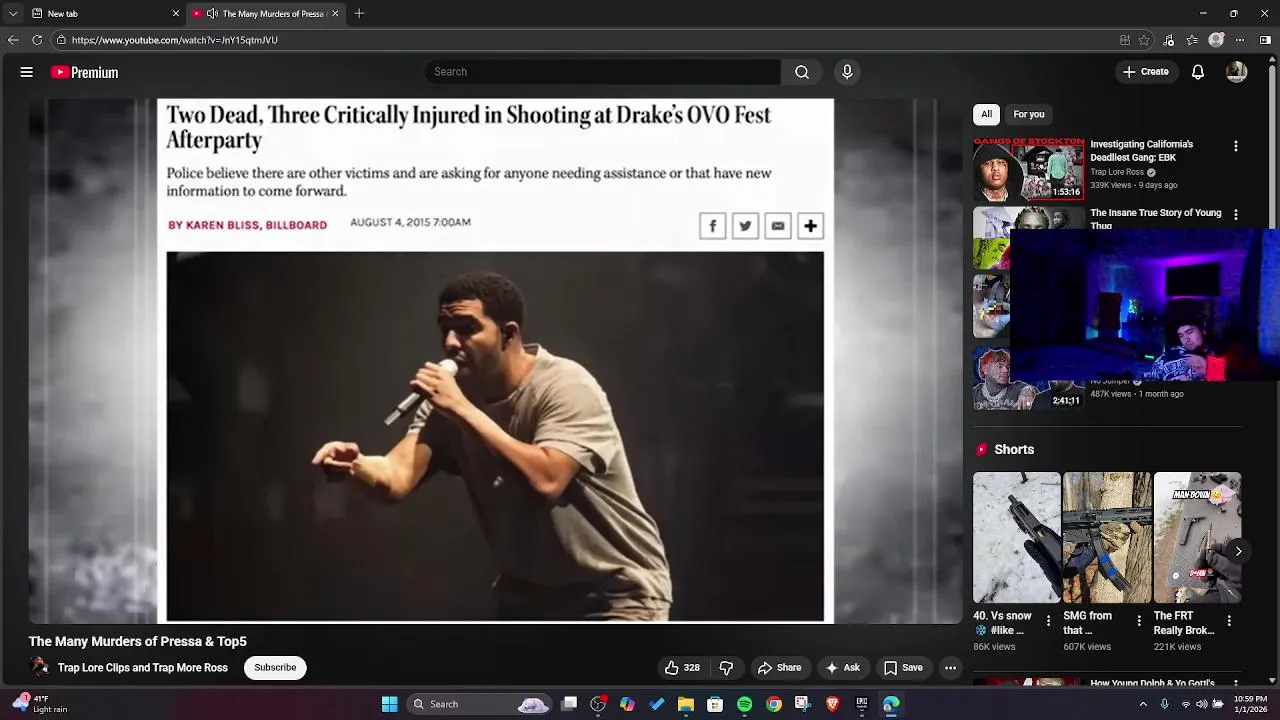Open YouTube notifications bell
Viewport: 1280px width, 720px height.
coord(1198,72)
